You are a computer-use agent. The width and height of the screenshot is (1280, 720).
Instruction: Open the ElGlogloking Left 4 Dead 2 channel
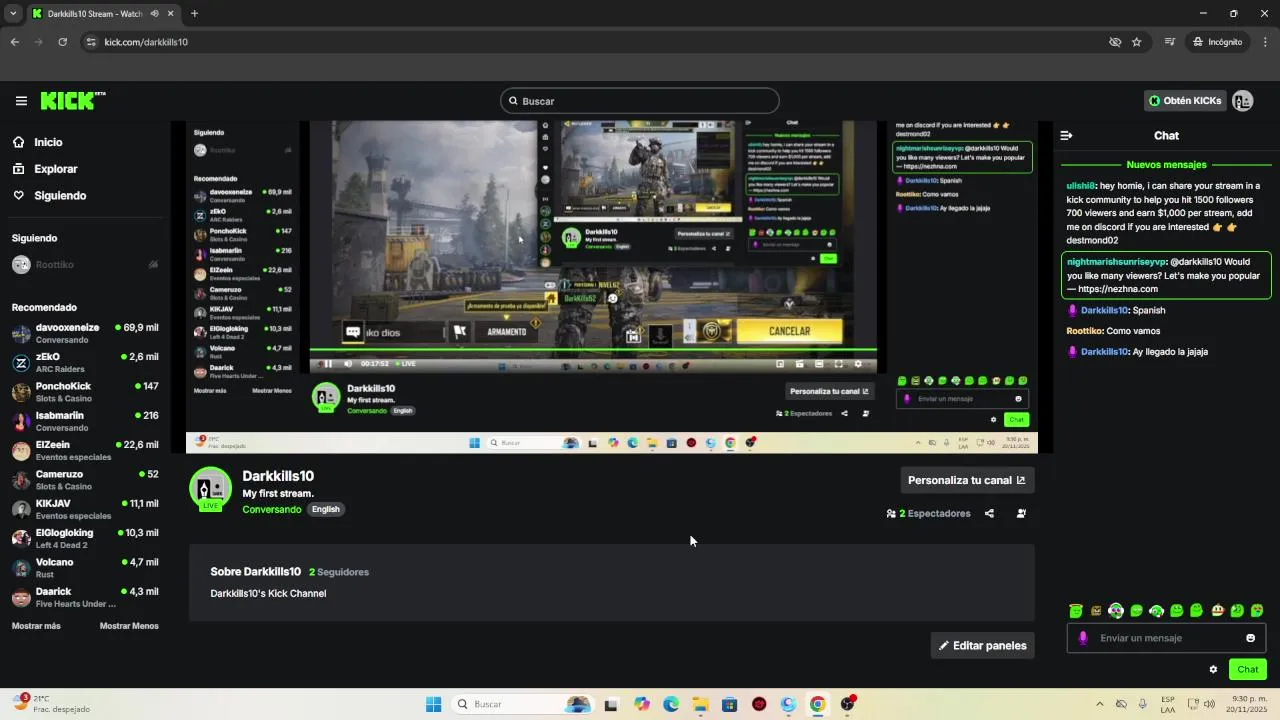click(85, 539)
